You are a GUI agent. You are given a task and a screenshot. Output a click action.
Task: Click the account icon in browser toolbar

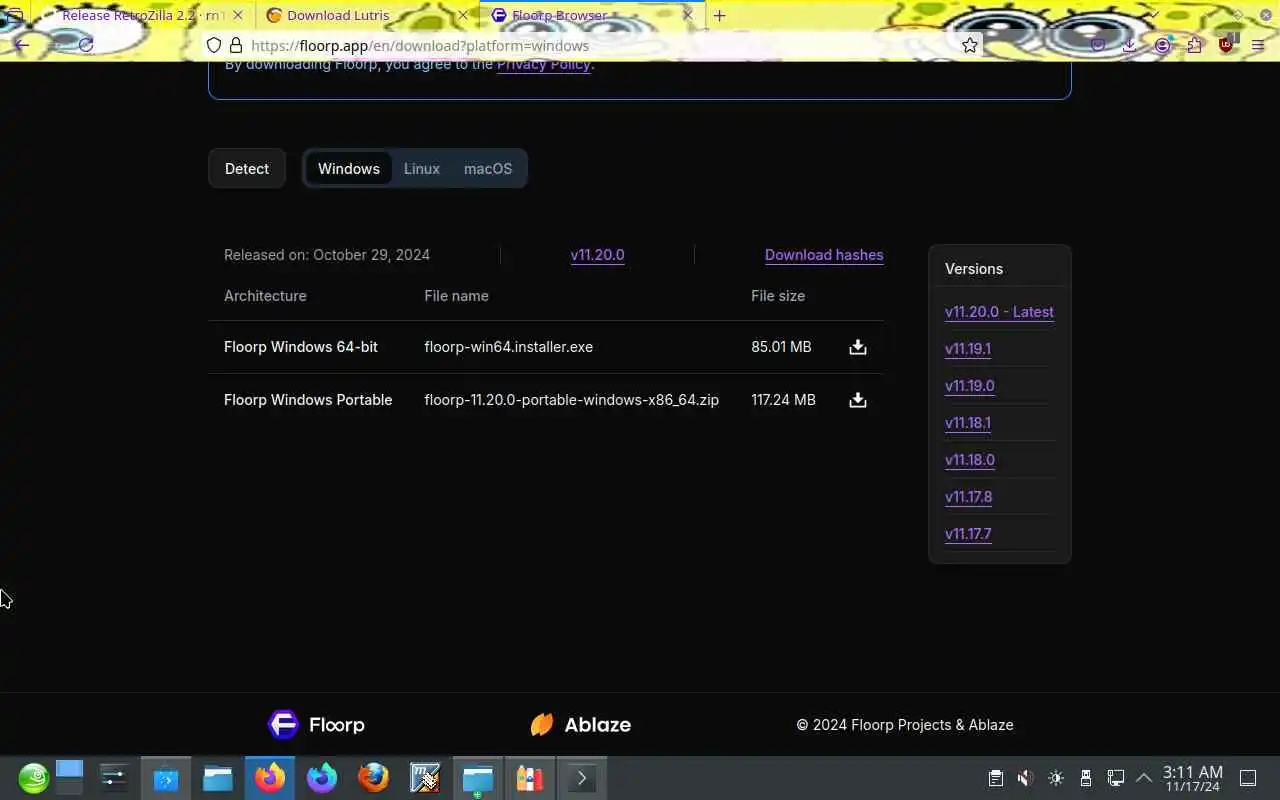[x=1162, y=45]
